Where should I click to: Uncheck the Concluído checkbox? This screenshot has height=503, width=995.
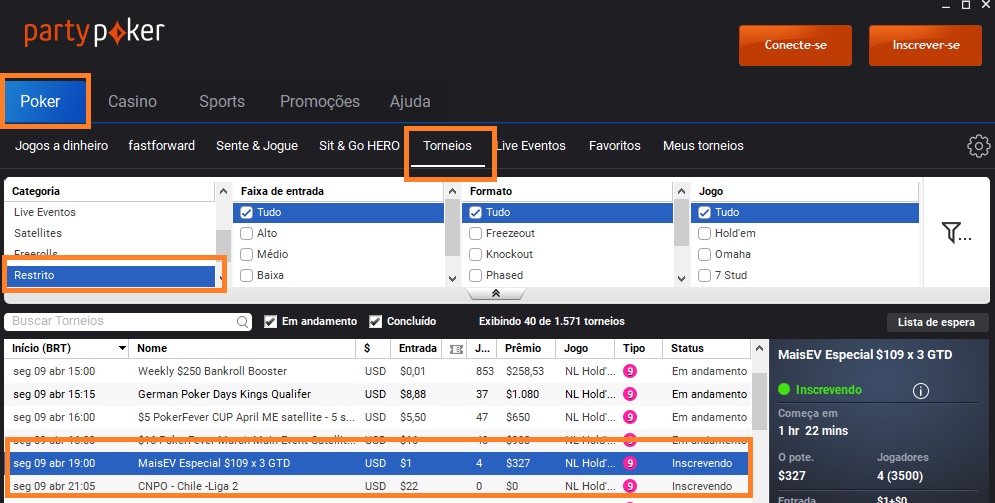[x=376, y=322]
